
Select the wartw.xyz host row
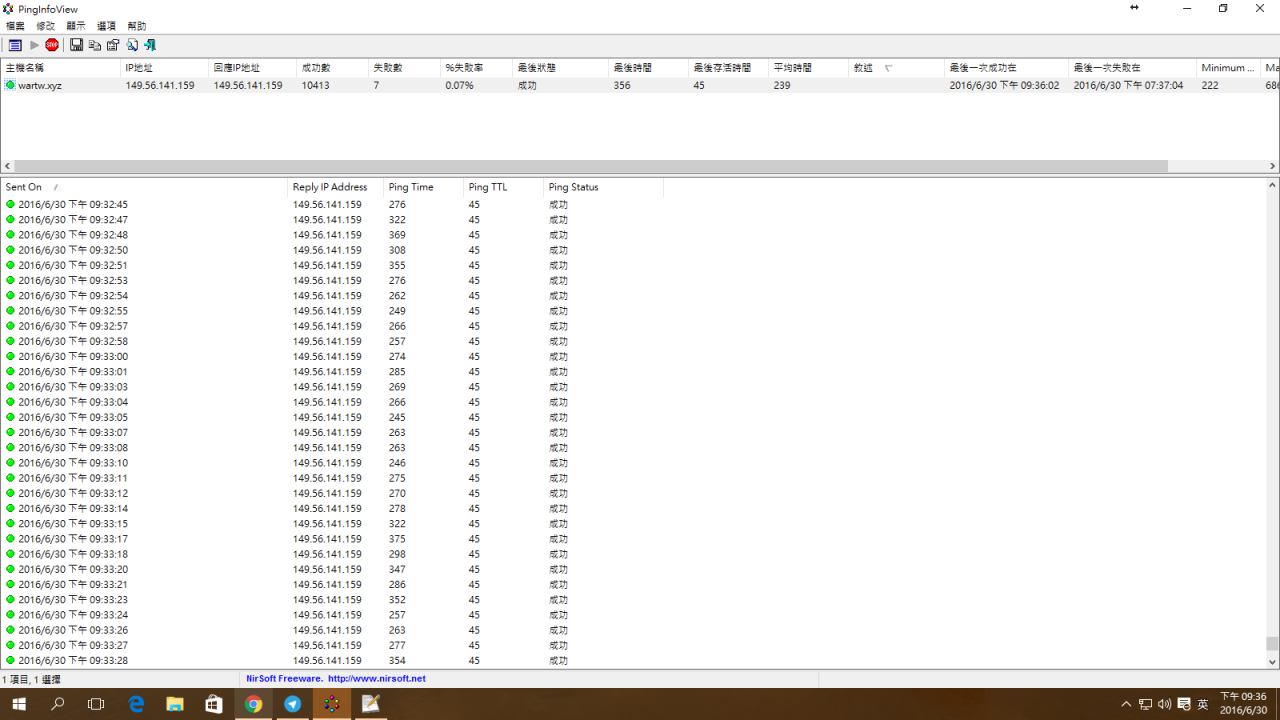click(x=40, y=86)
